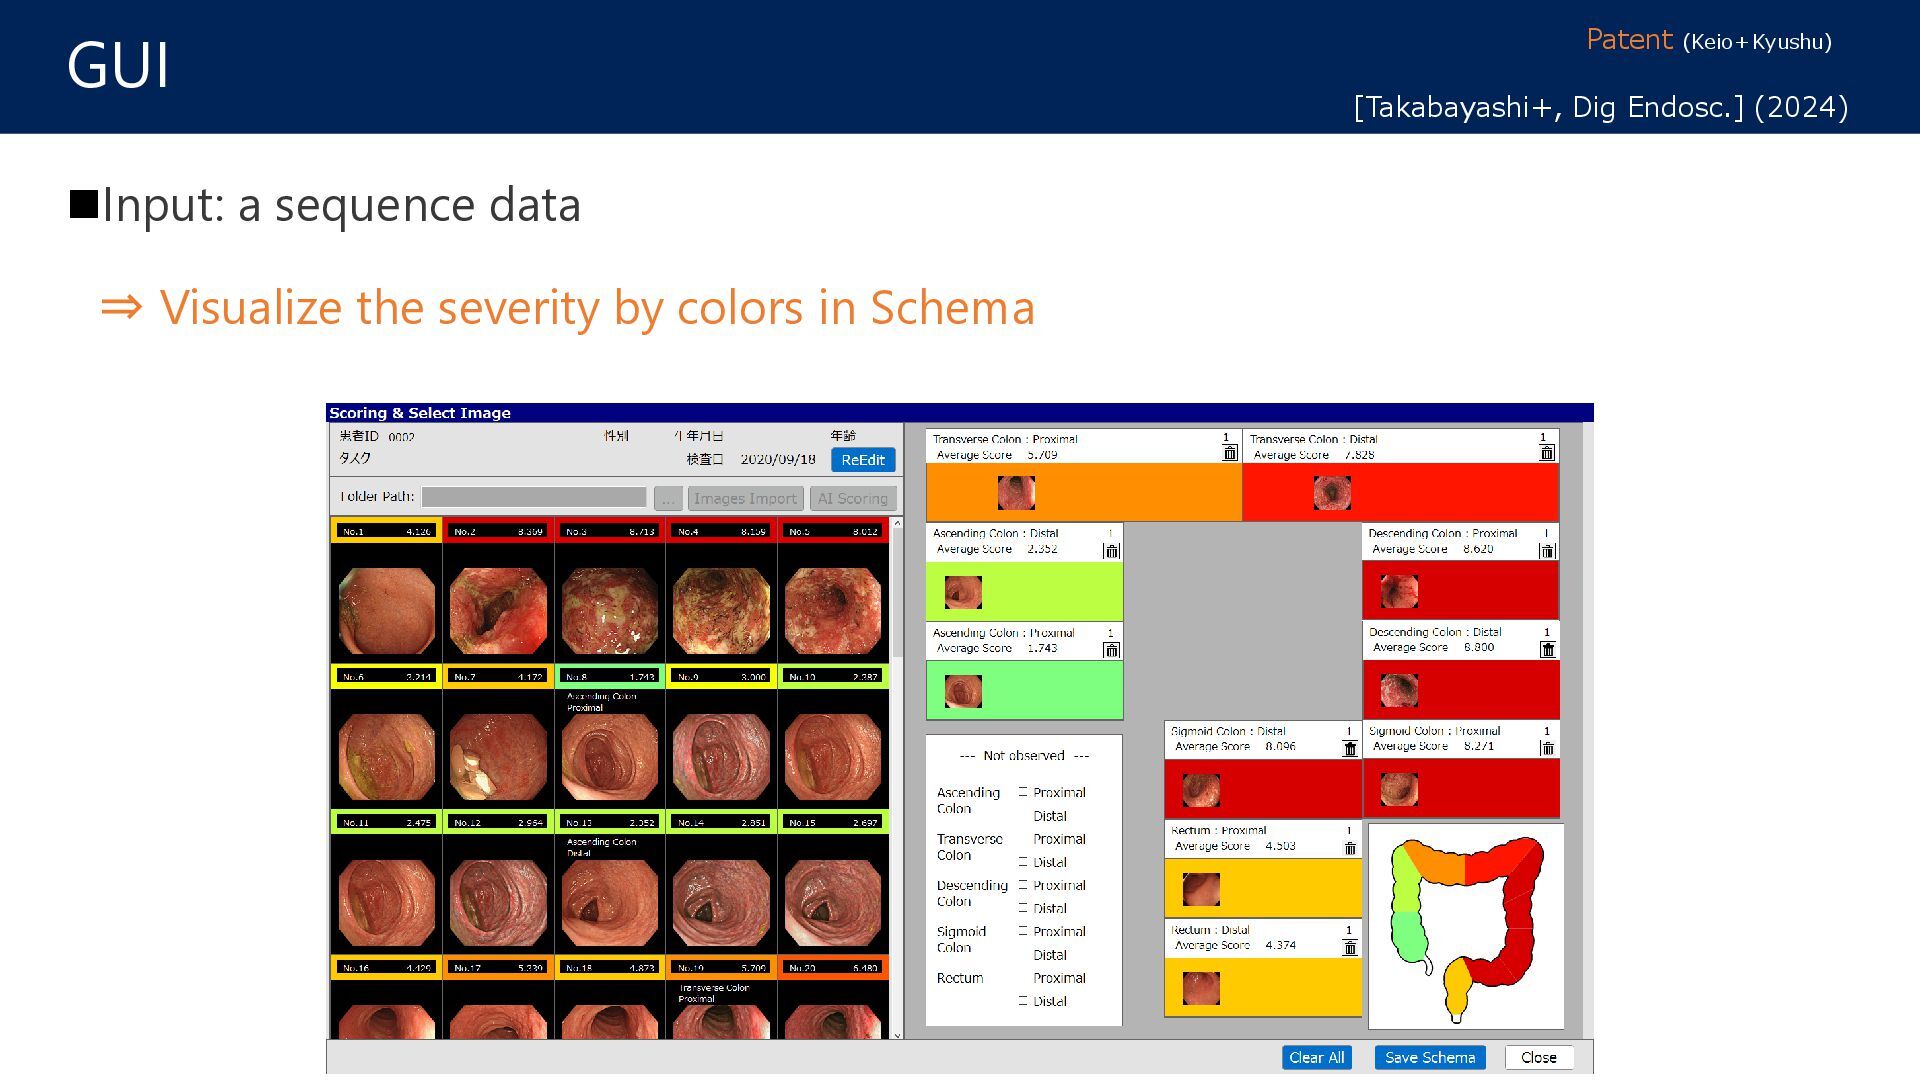Delete the Descending Colon Distal entry
This screenshot has height=1080, width=1920.
coord(1547,650)
